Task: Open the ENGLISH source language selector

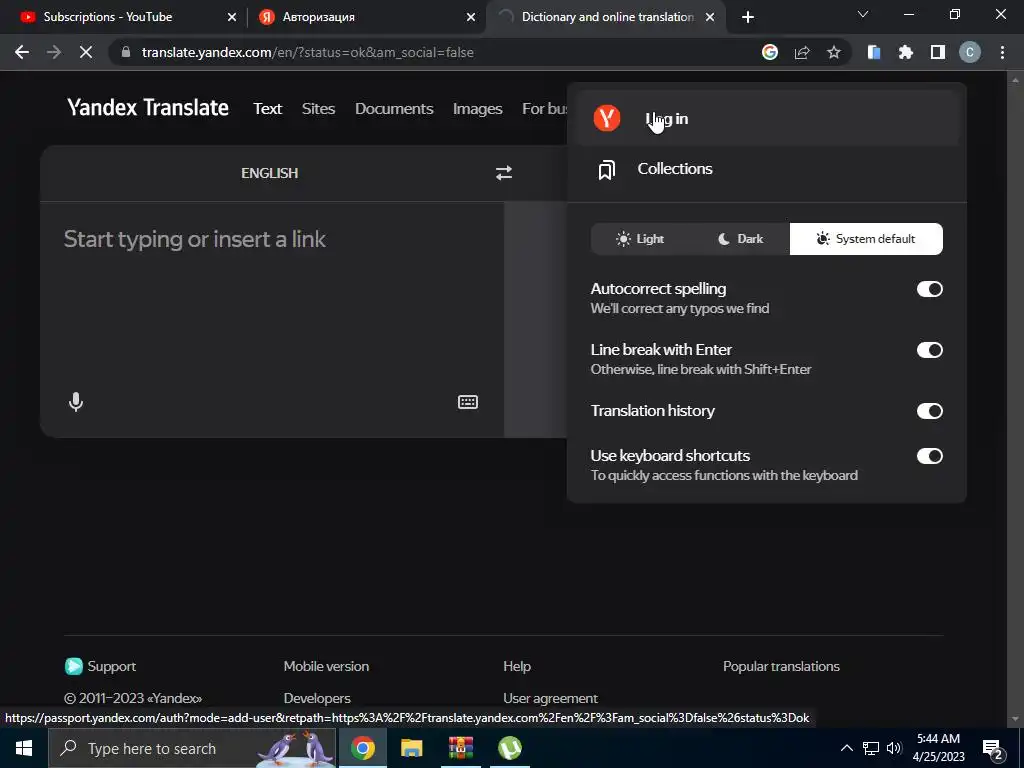Action: coord(269,173)
